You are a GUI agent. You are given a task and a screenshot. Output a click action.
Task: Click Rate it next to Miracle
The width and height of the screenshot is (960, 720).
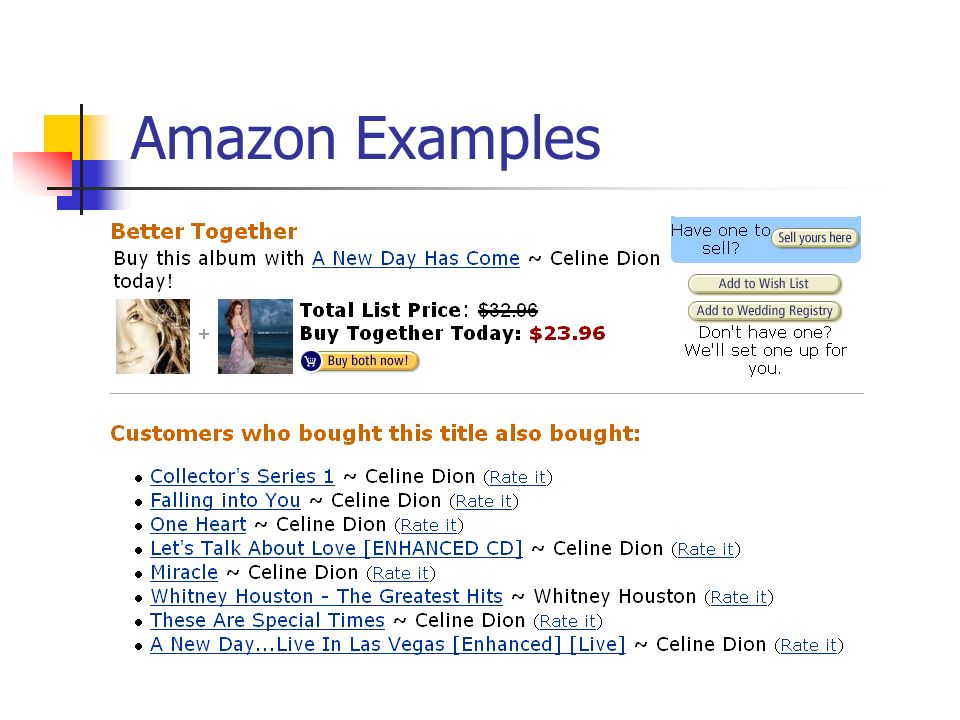click(x=400, y=573)
